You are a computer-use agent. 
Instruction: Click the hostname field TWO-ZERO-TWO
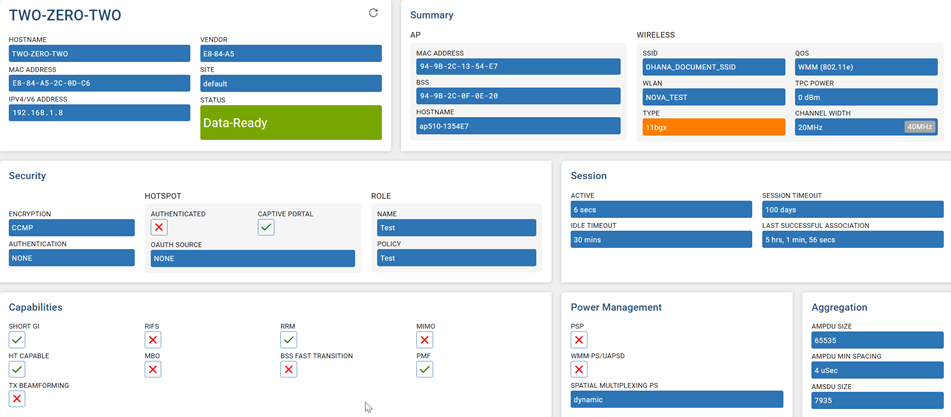tap(99, 54)
